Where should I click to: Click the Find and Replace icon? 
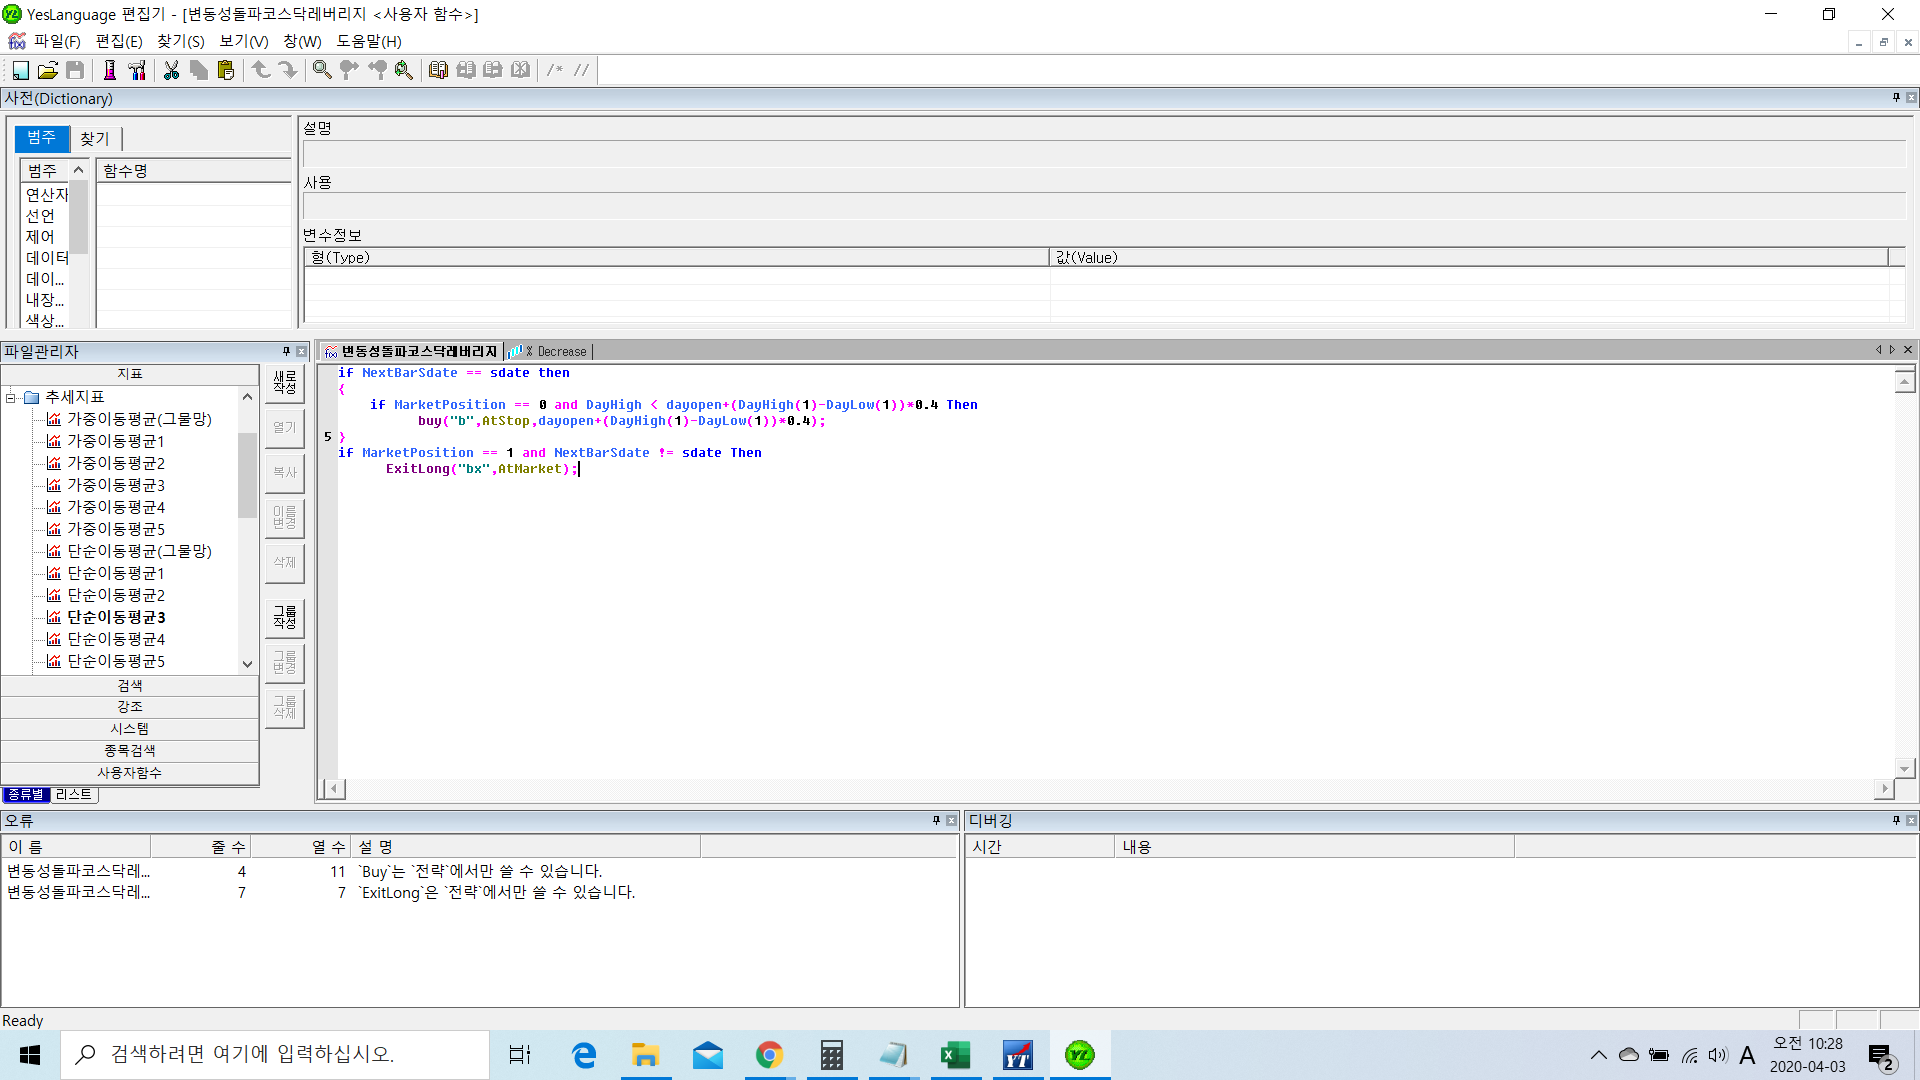click(x=404, y=70)
